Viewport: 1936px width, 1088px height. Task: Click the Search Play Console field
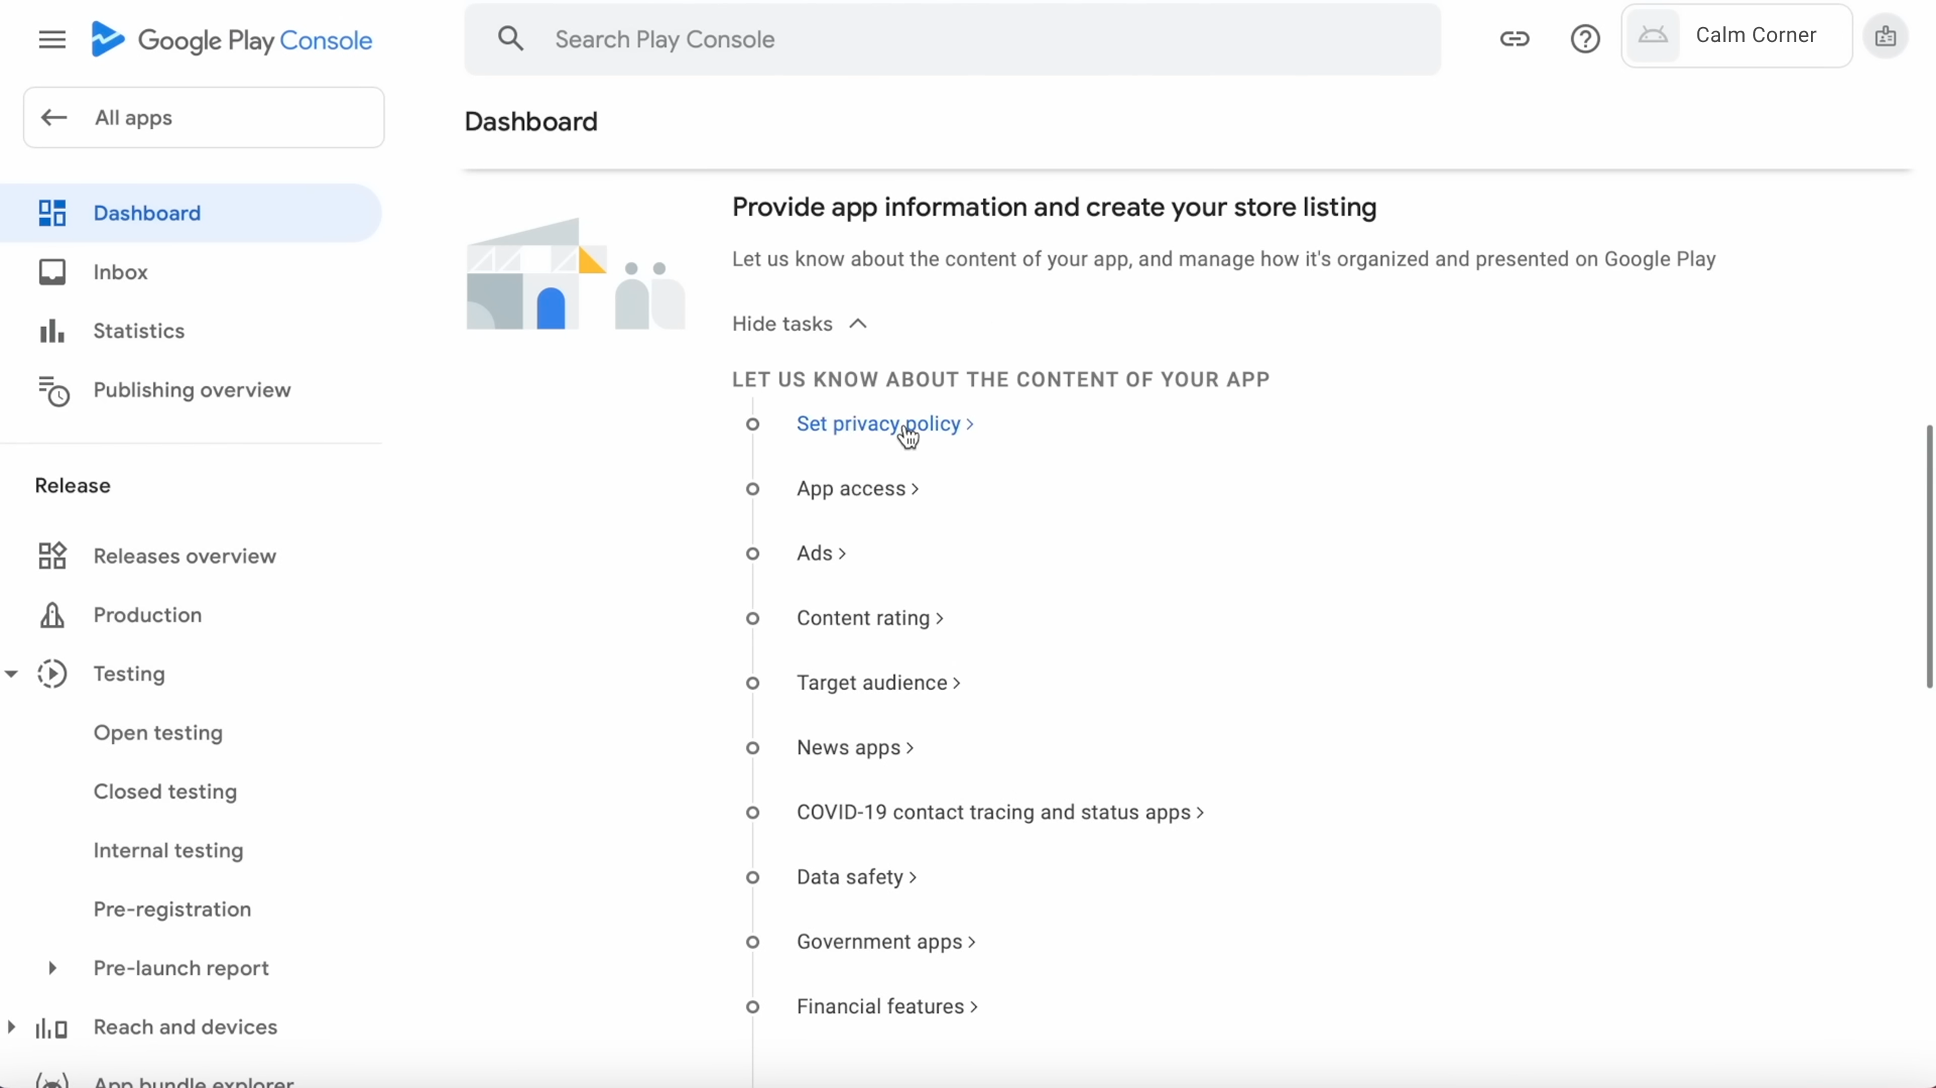(950, 39)
